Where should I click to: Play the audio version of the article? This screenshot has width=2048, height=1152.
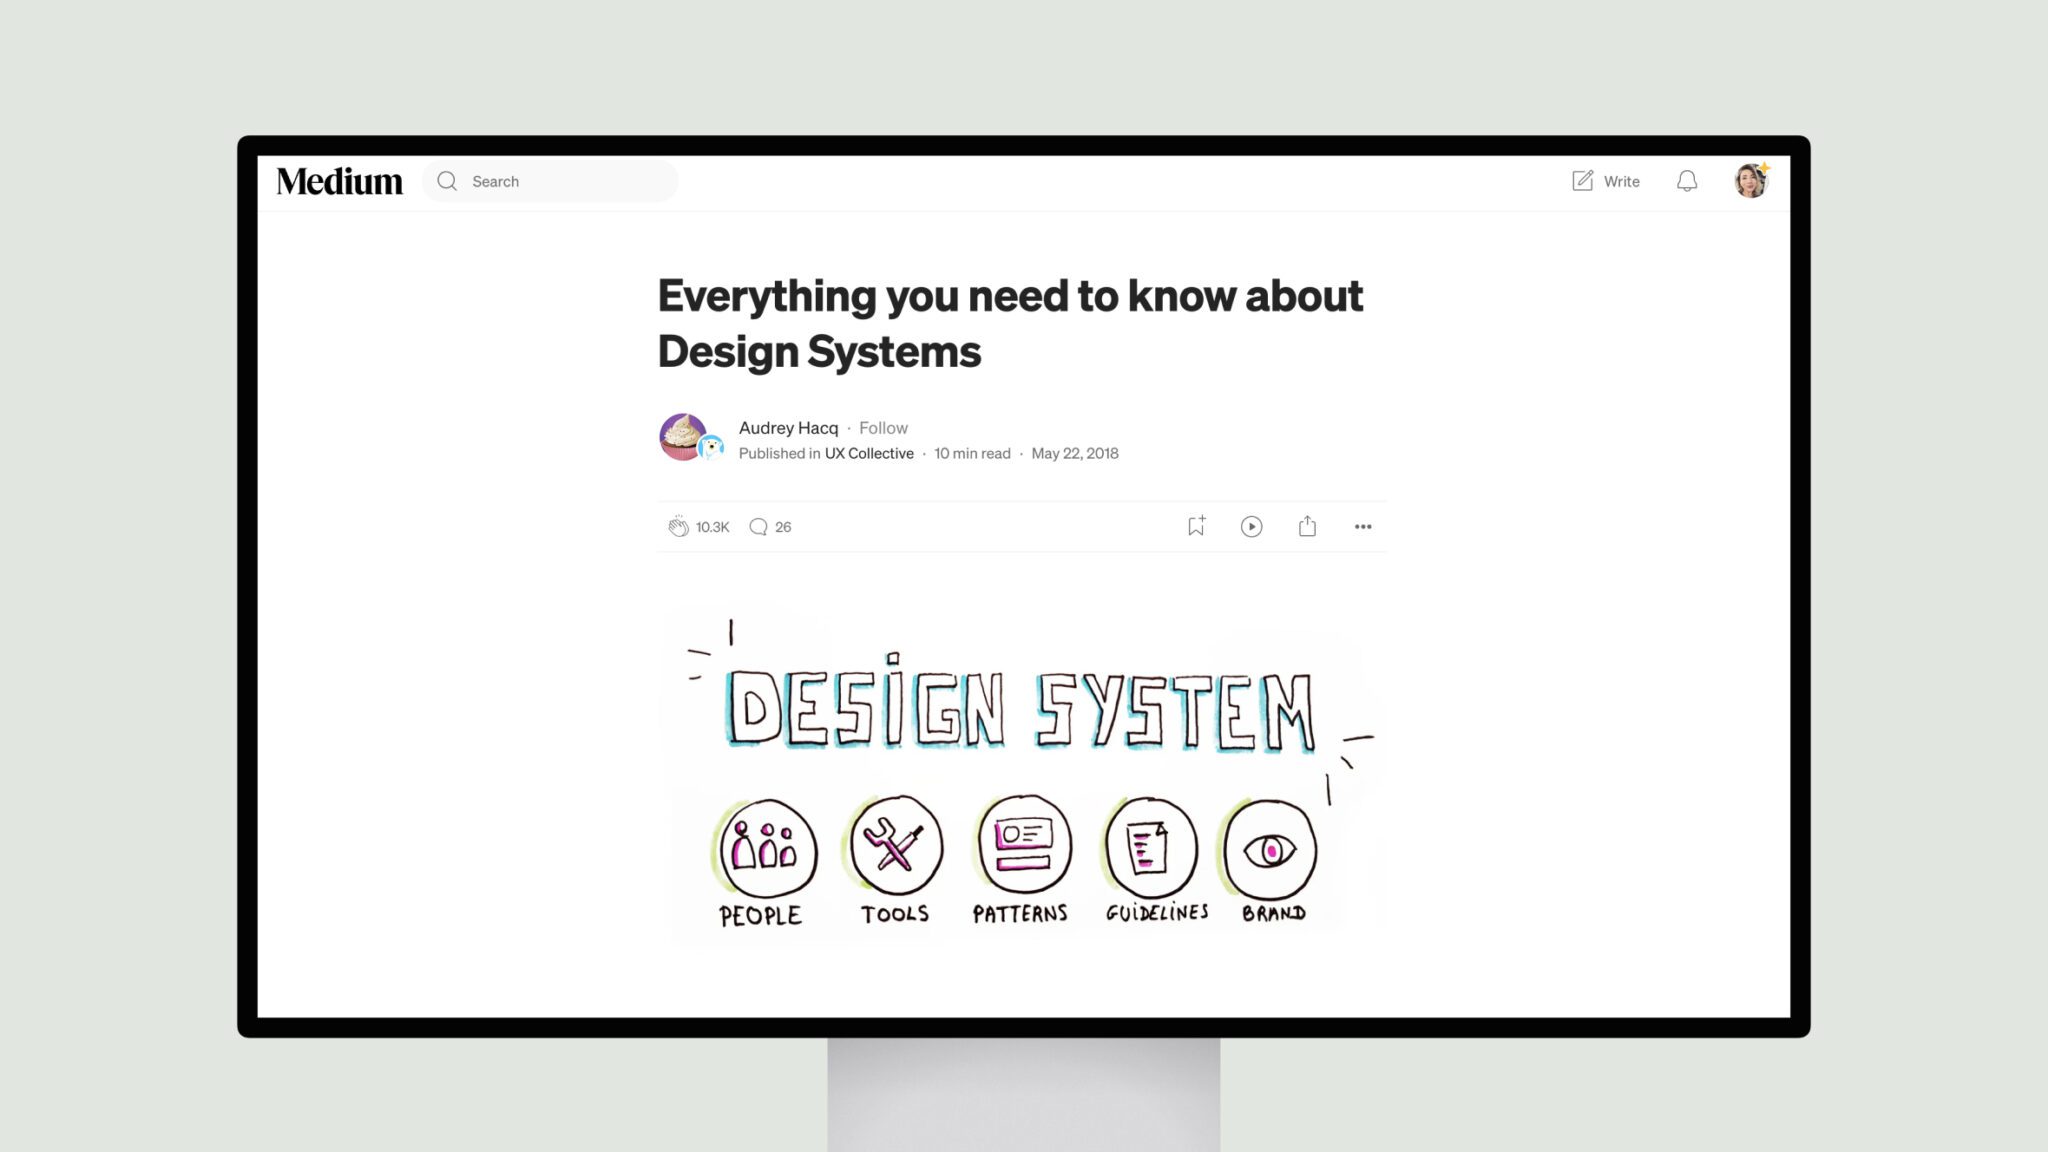pos(1251,526)
